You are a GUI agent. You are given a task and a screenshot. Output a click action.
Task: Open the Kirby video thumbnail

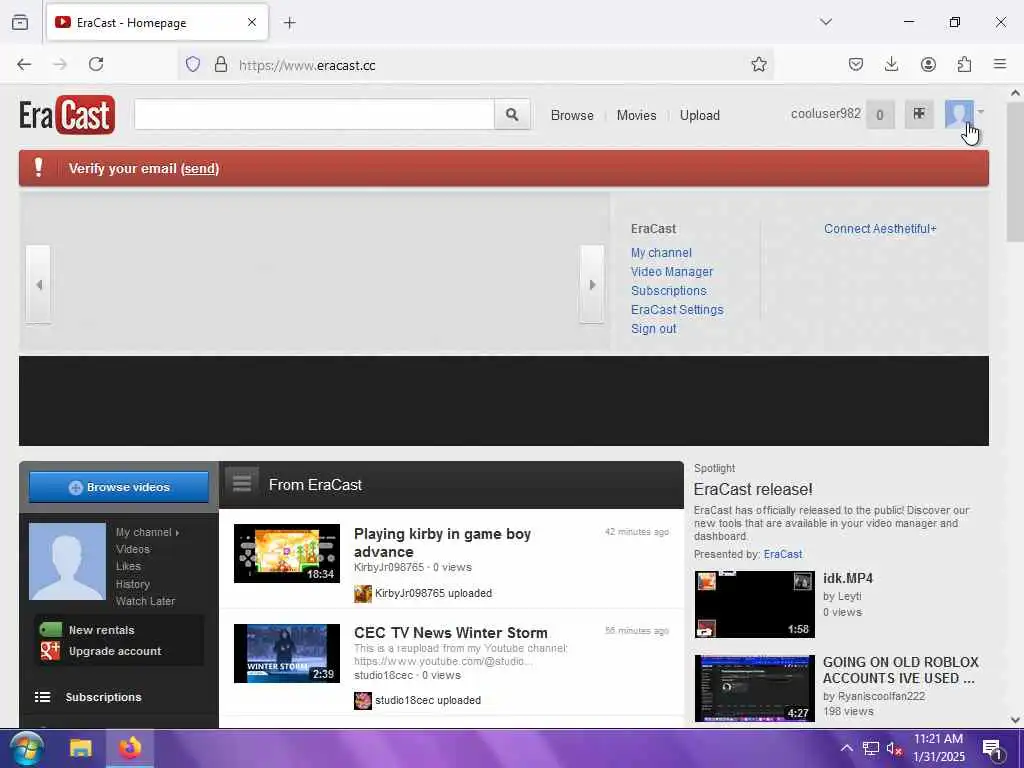click(287, 553)
